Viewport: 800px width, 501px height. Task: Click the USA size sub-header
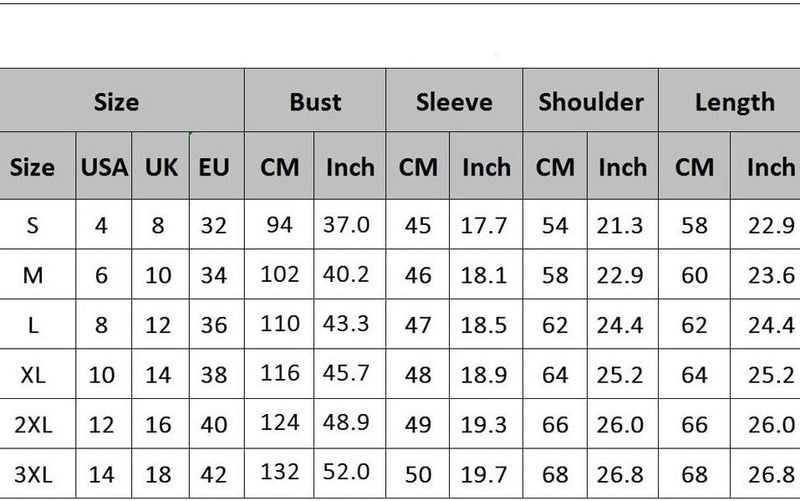[103, 167]
